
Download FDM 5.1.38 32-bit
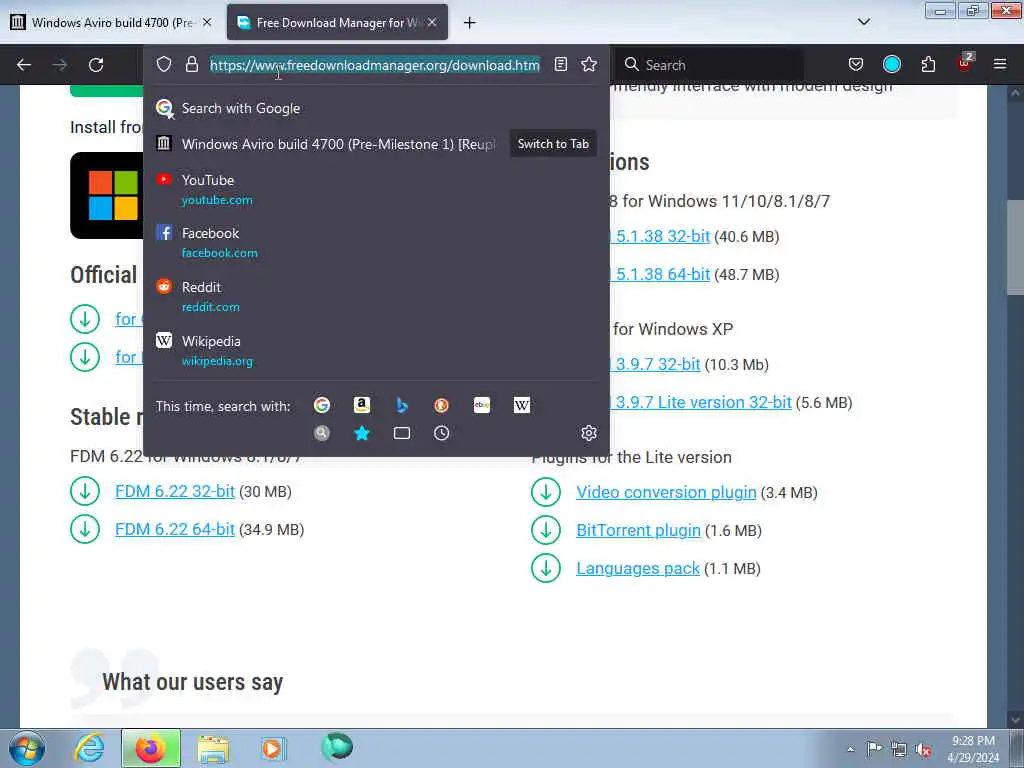click(x=660, y=236)
